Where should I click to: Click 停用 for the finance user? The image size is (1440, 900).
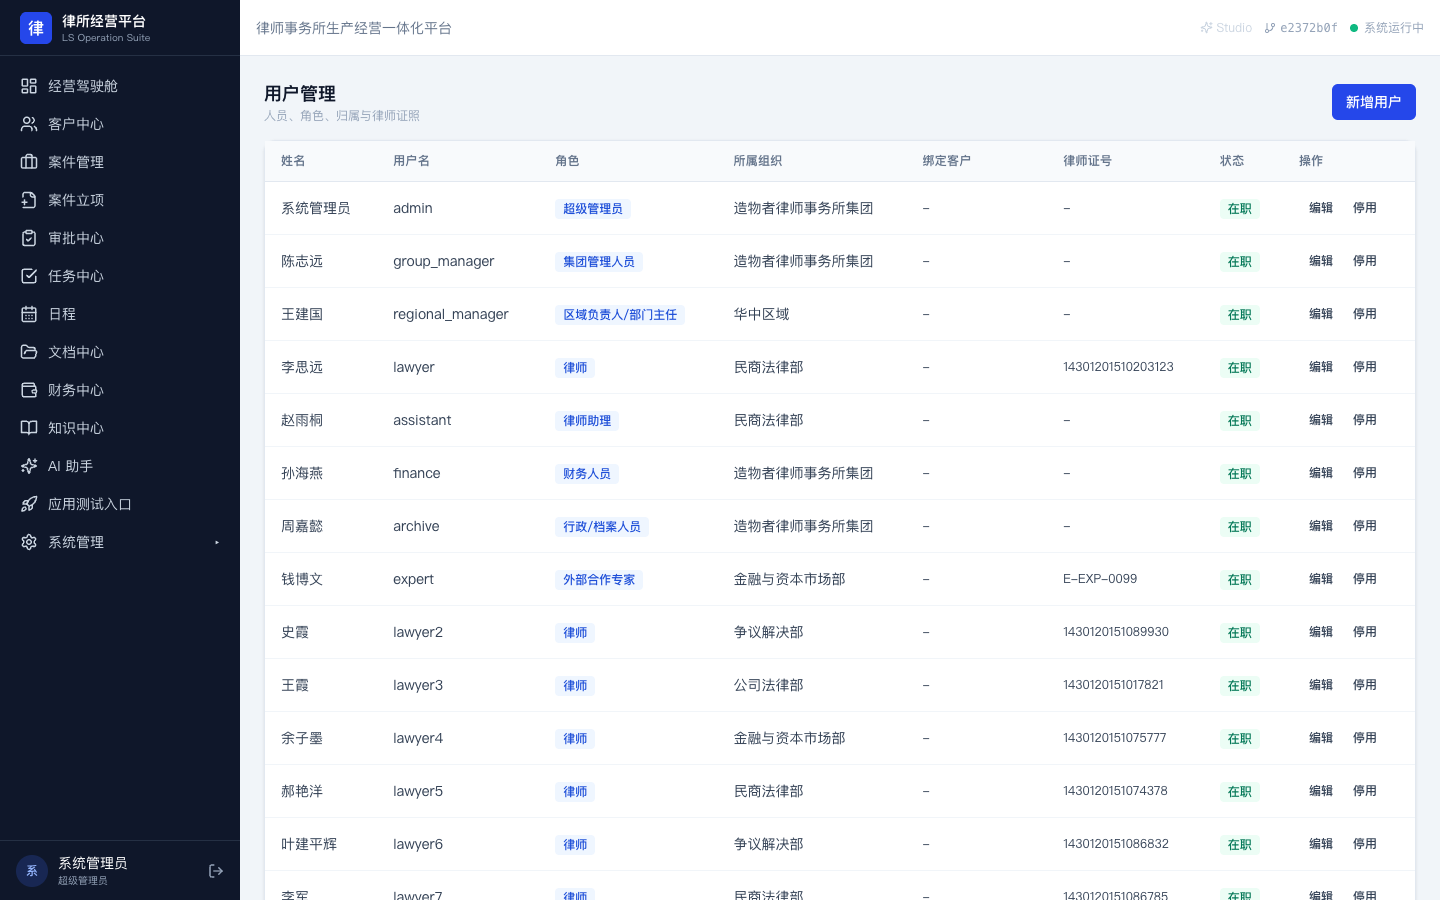[x=1365, y=473]
